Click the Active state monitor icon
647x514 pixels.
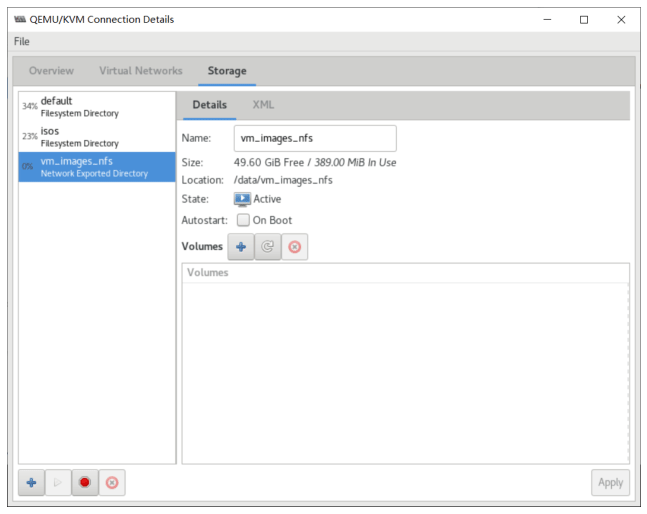242,199
